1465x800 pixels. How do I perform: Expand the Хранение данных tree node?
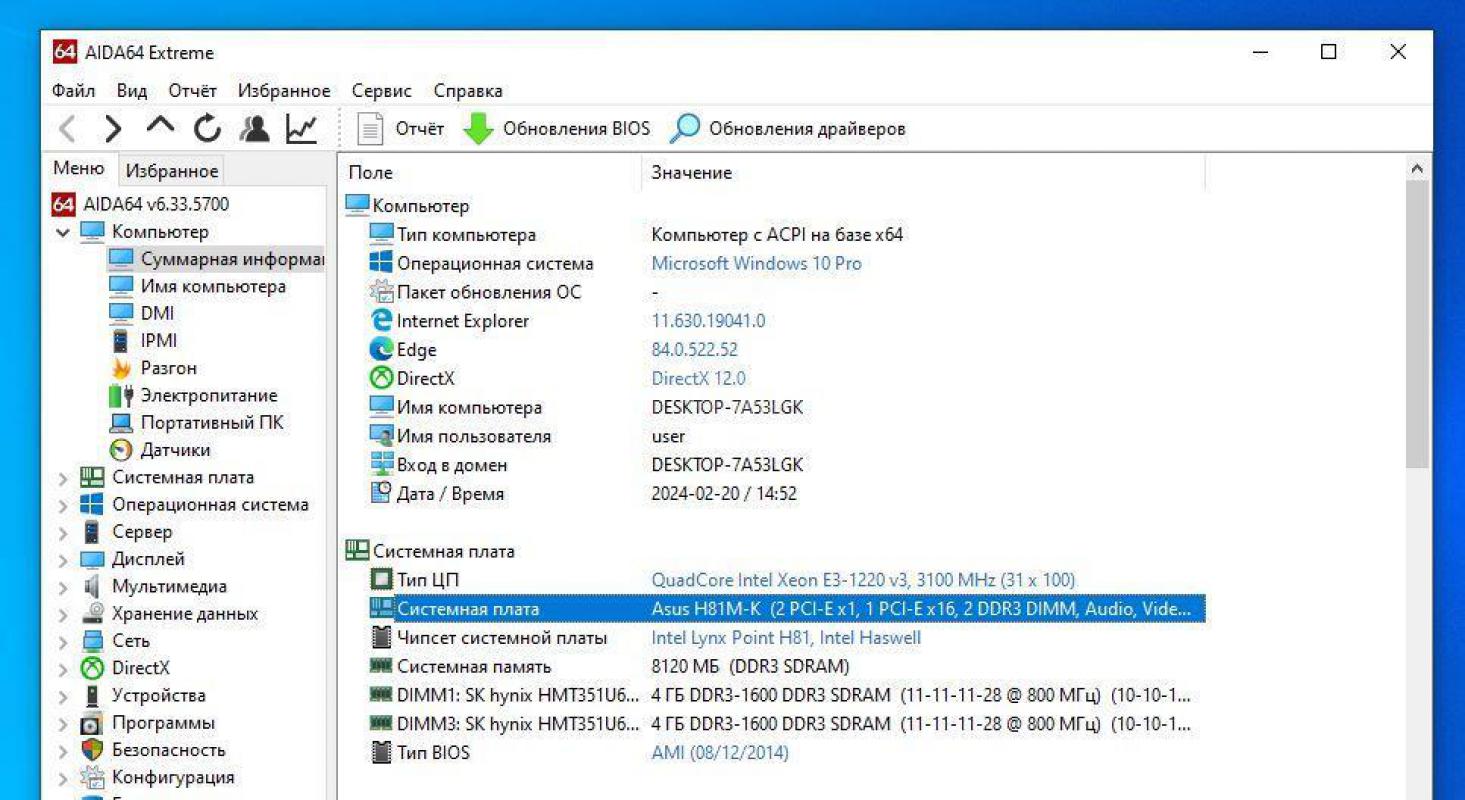[x=63, y=614]
